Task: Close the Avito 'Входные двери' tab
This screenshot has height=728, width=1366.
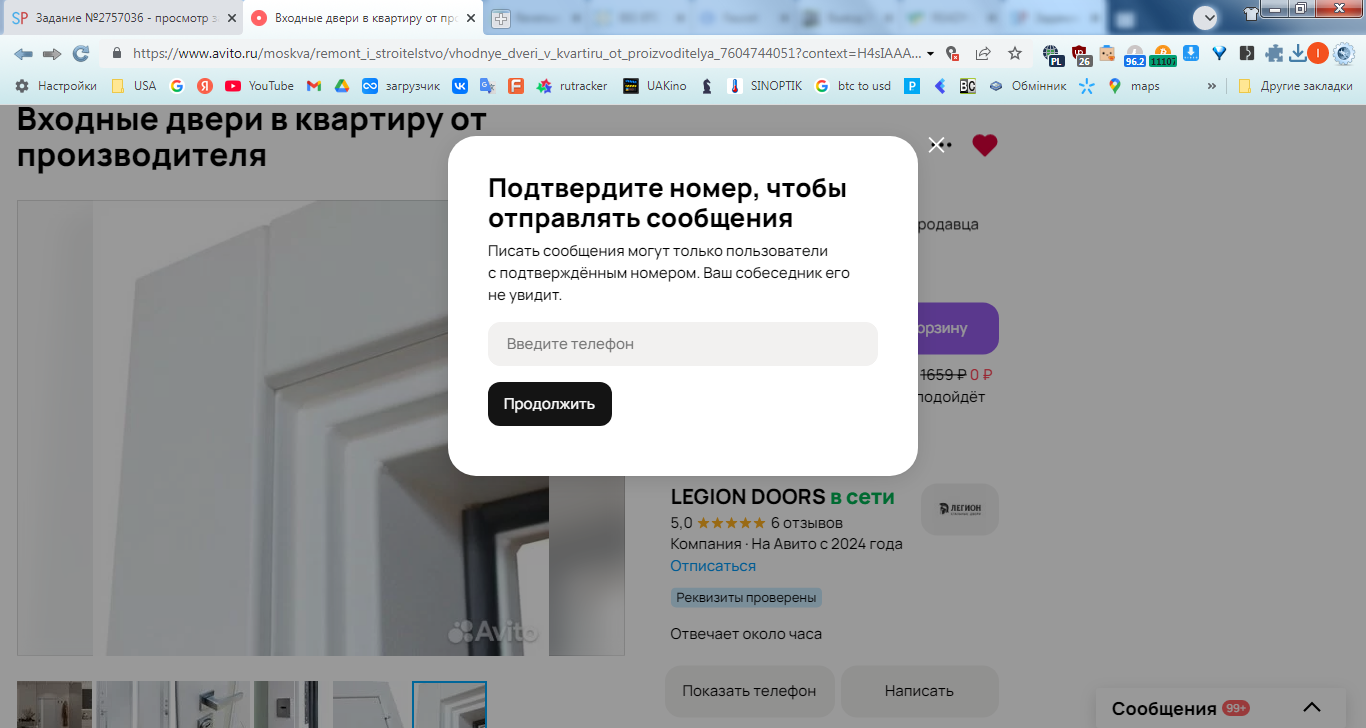Action: pyautogui.click(x=471, y=18)
